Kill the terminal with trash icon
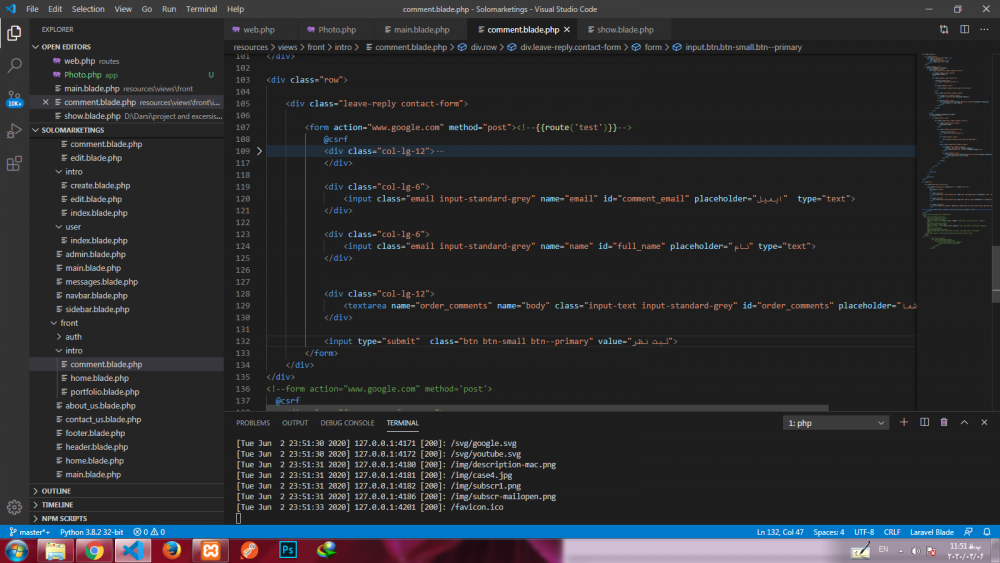 pyautogui.click(x=944, y=423)
